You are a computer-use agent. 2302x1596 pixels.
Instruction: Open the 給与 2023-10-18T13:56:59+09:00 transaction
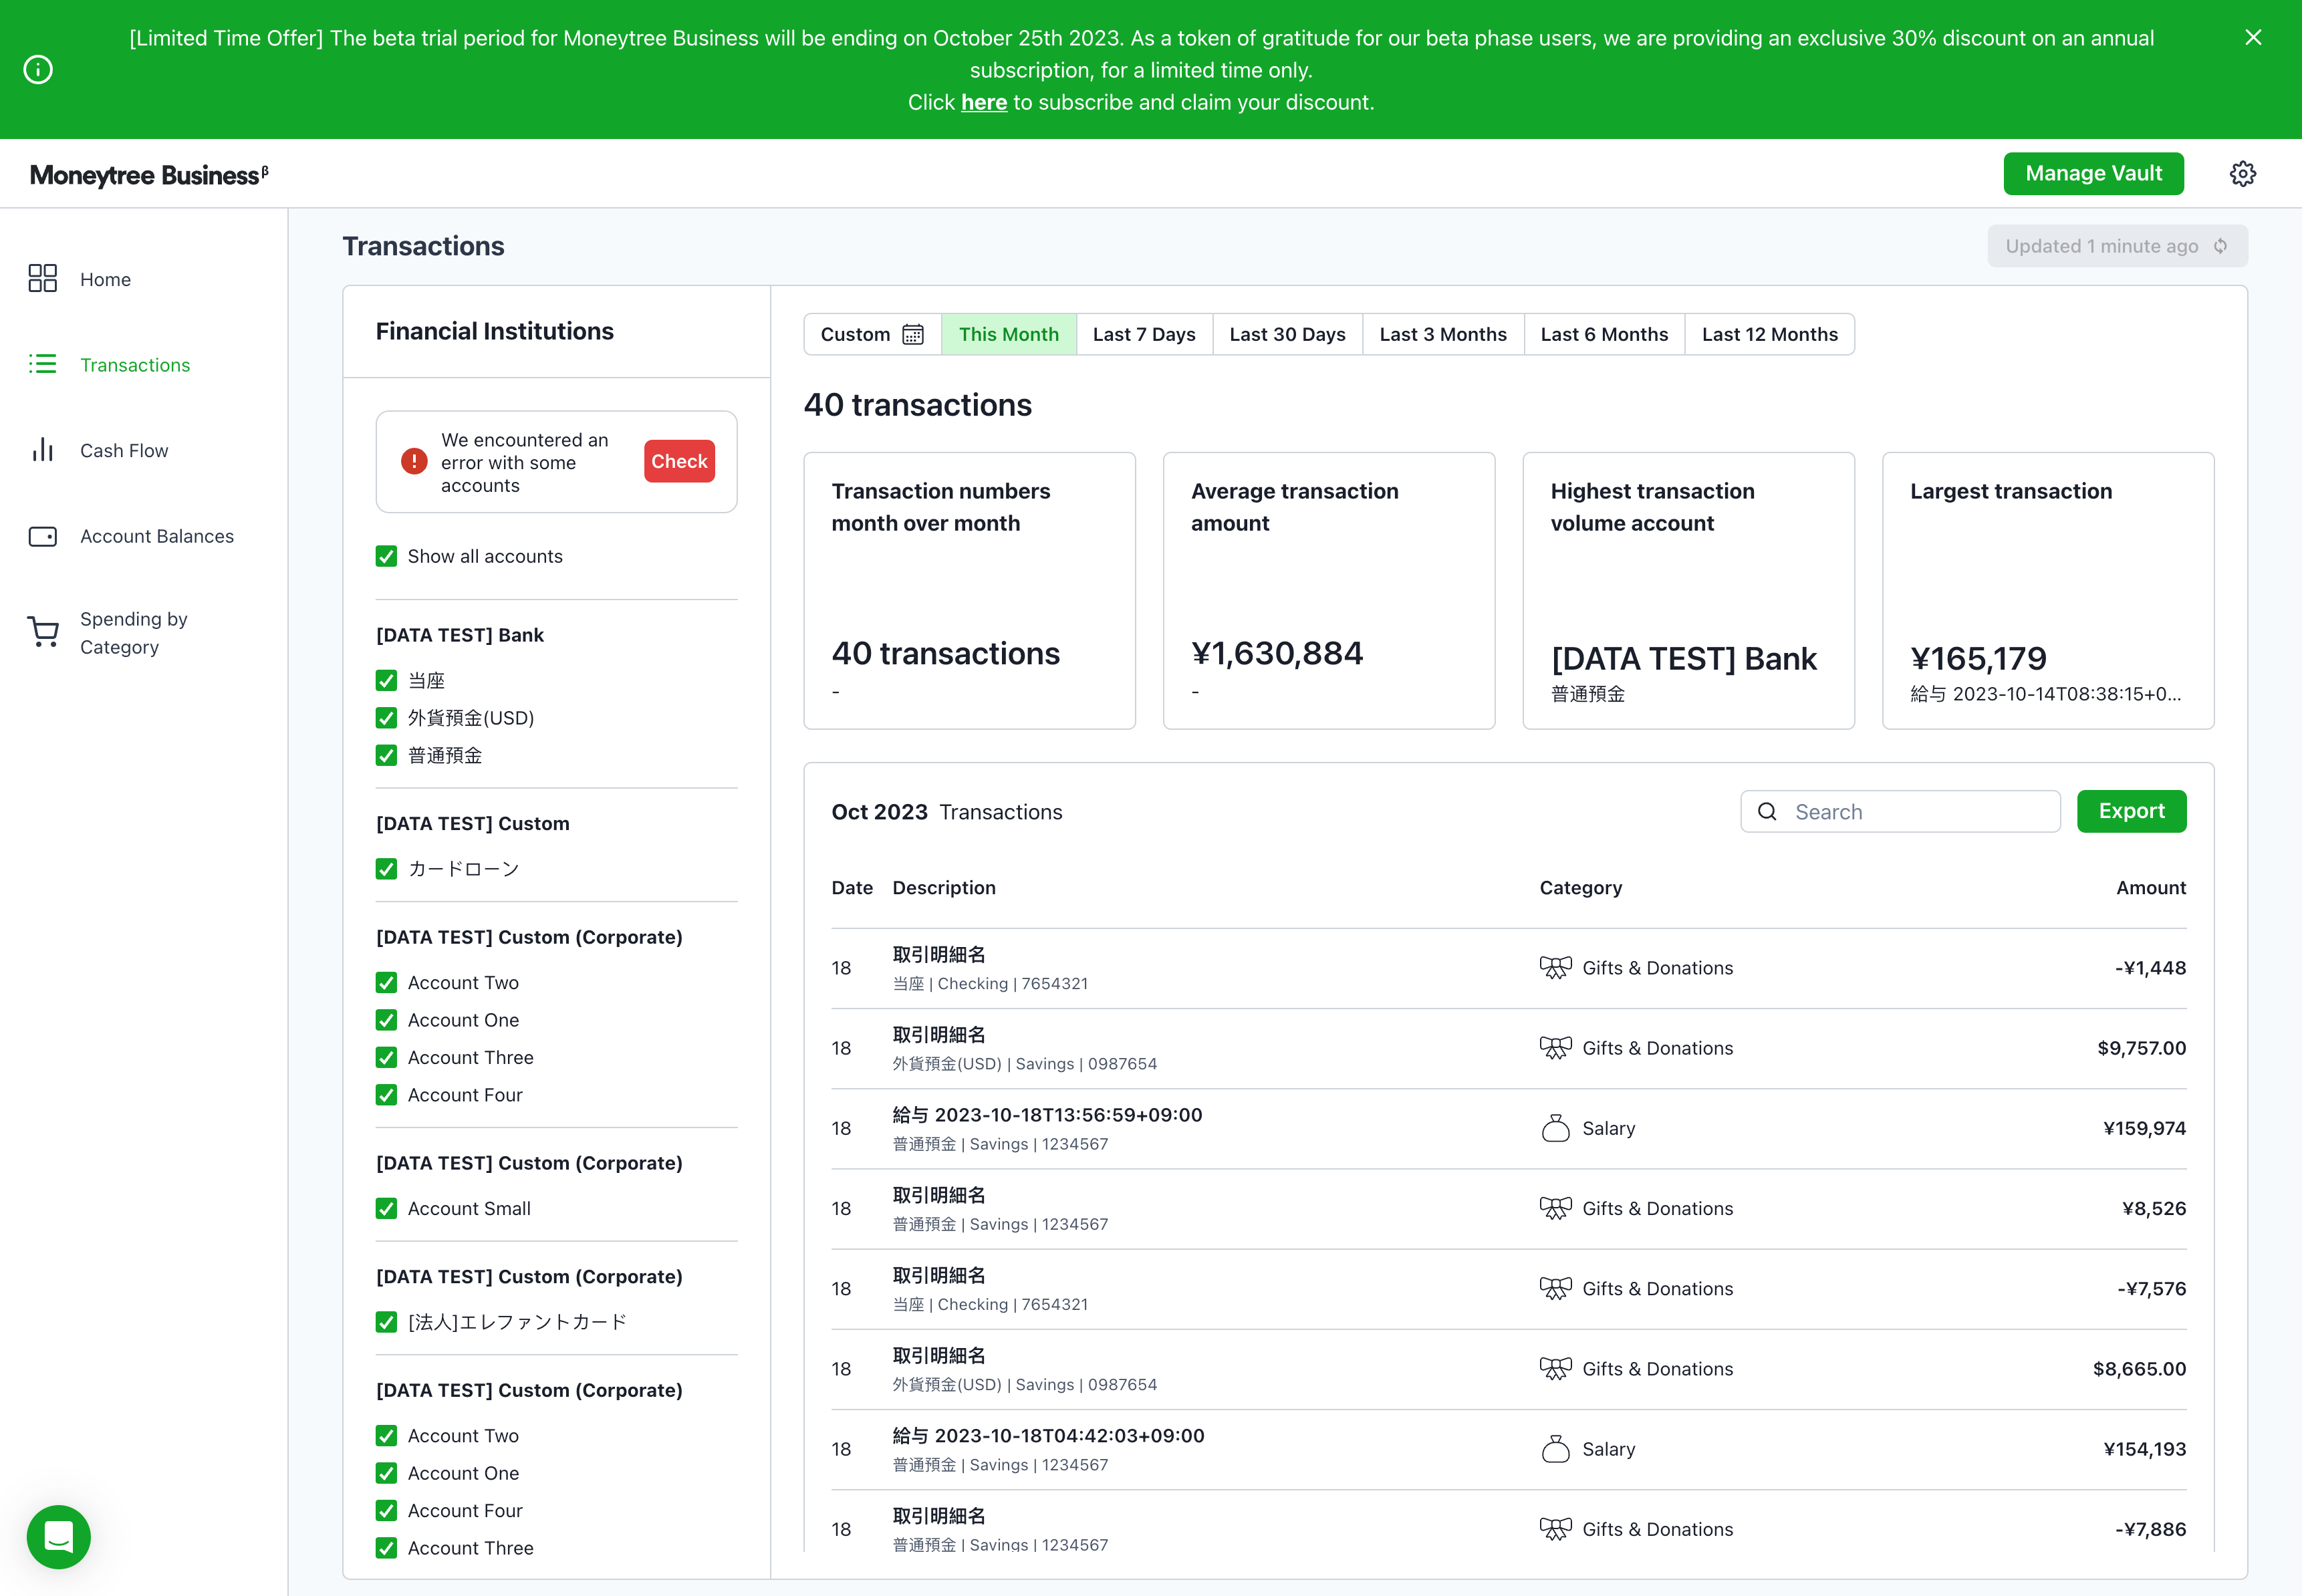coord(1508,1128)
